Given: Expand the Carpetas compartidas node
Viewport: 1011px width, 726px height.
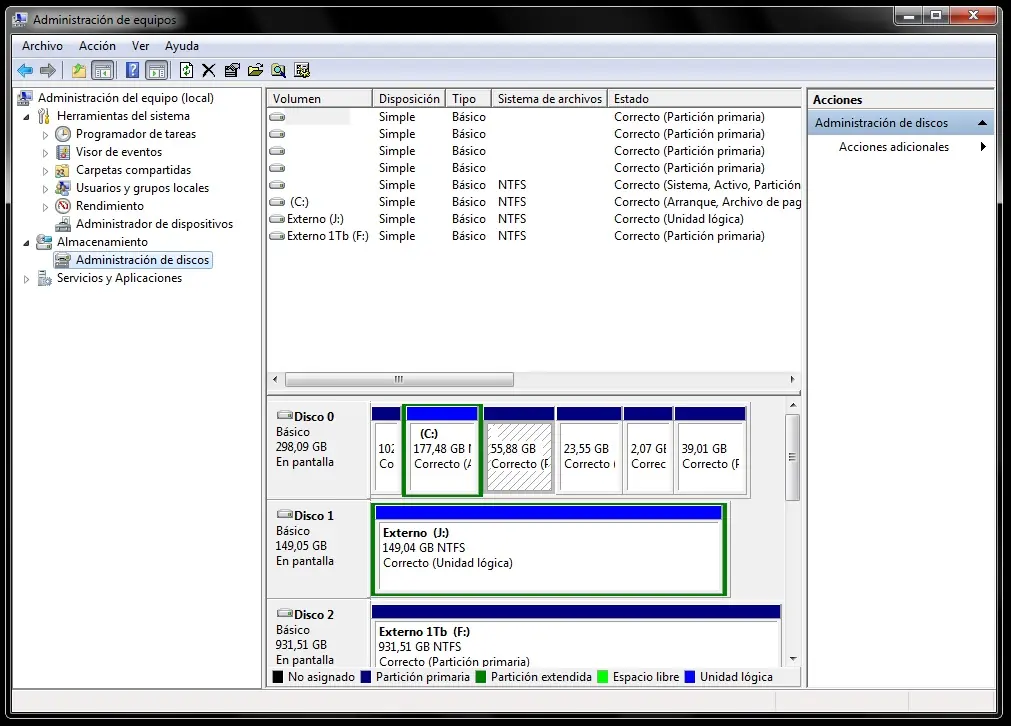Looking at the screenshot, I should [x=45, y=172].
